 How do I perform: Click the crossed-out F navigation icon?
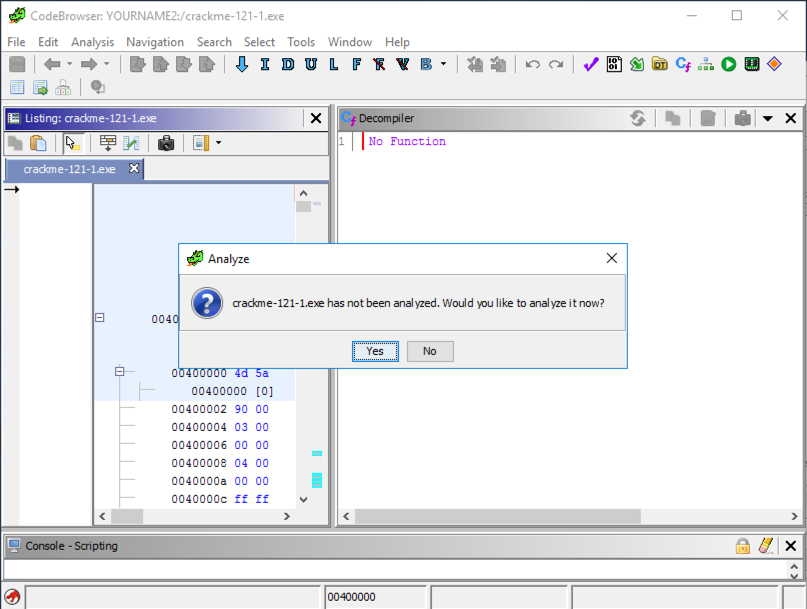click(x=379, y=64)
